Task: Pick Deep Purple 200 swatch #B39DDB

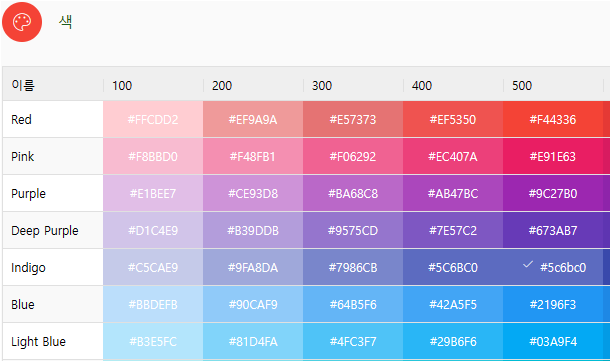Action: click(x=253, y=230)
